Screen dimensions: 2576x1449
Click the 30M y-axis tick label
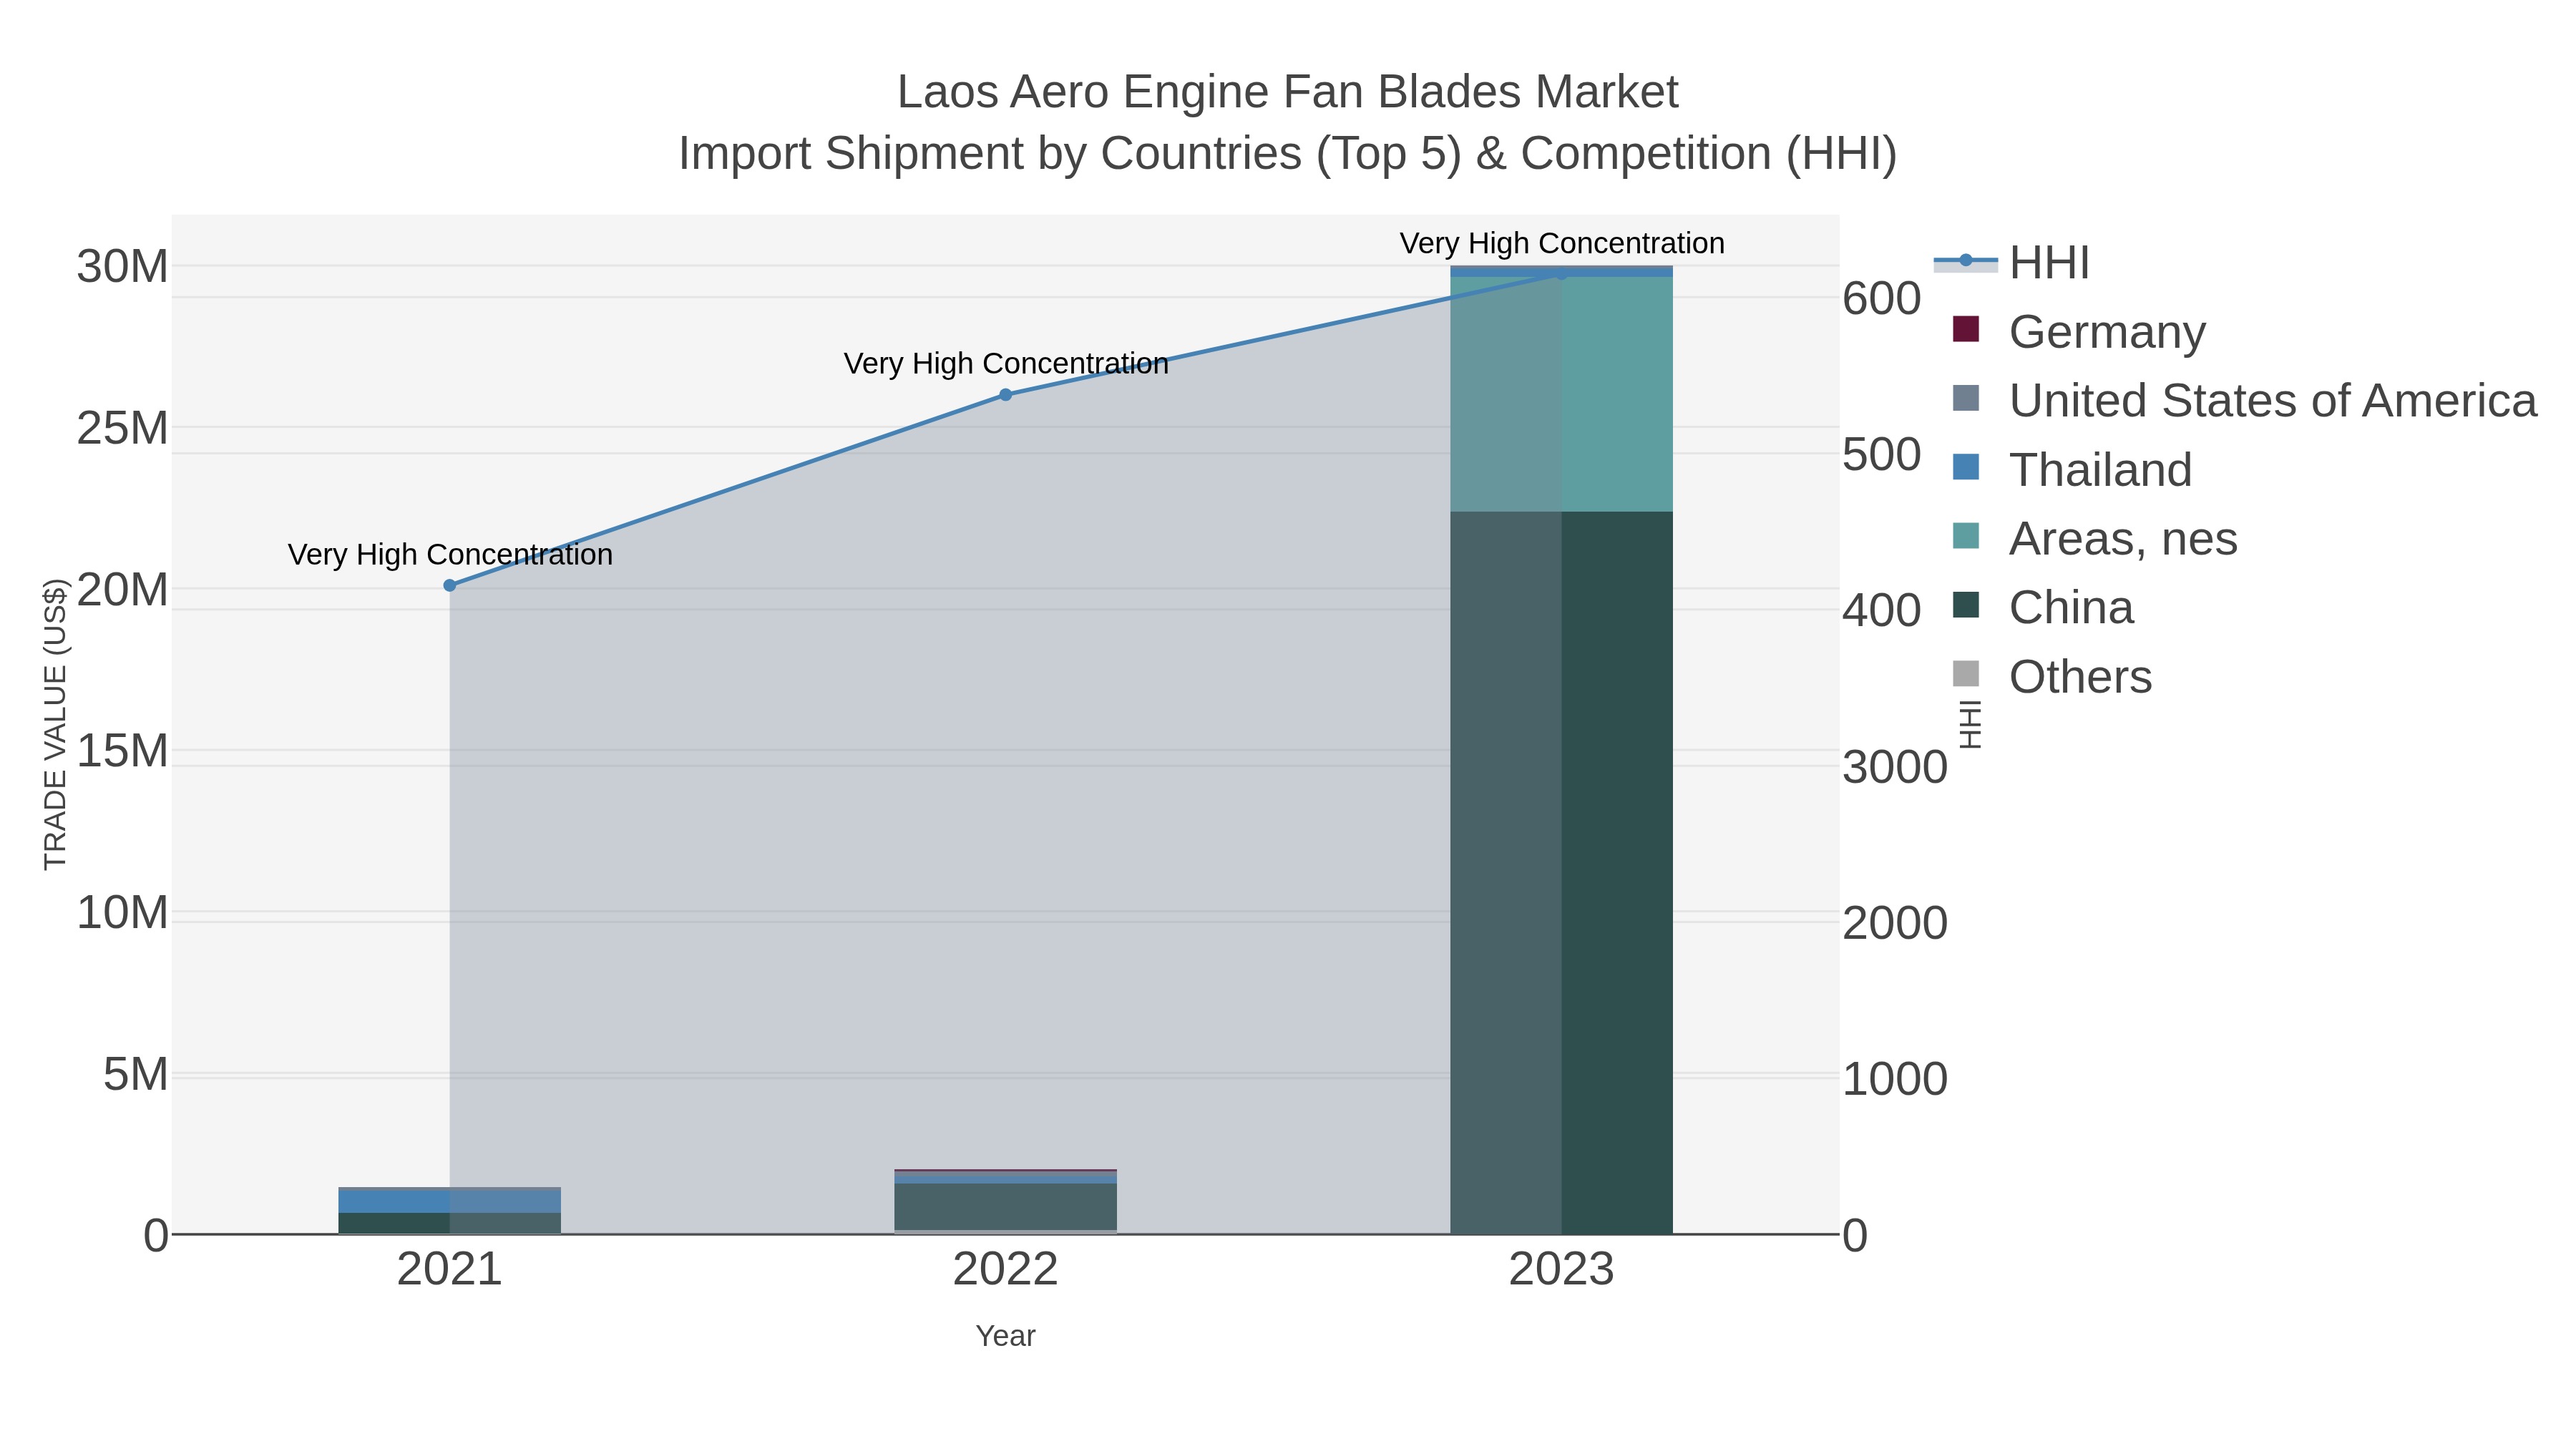[122, 267]
